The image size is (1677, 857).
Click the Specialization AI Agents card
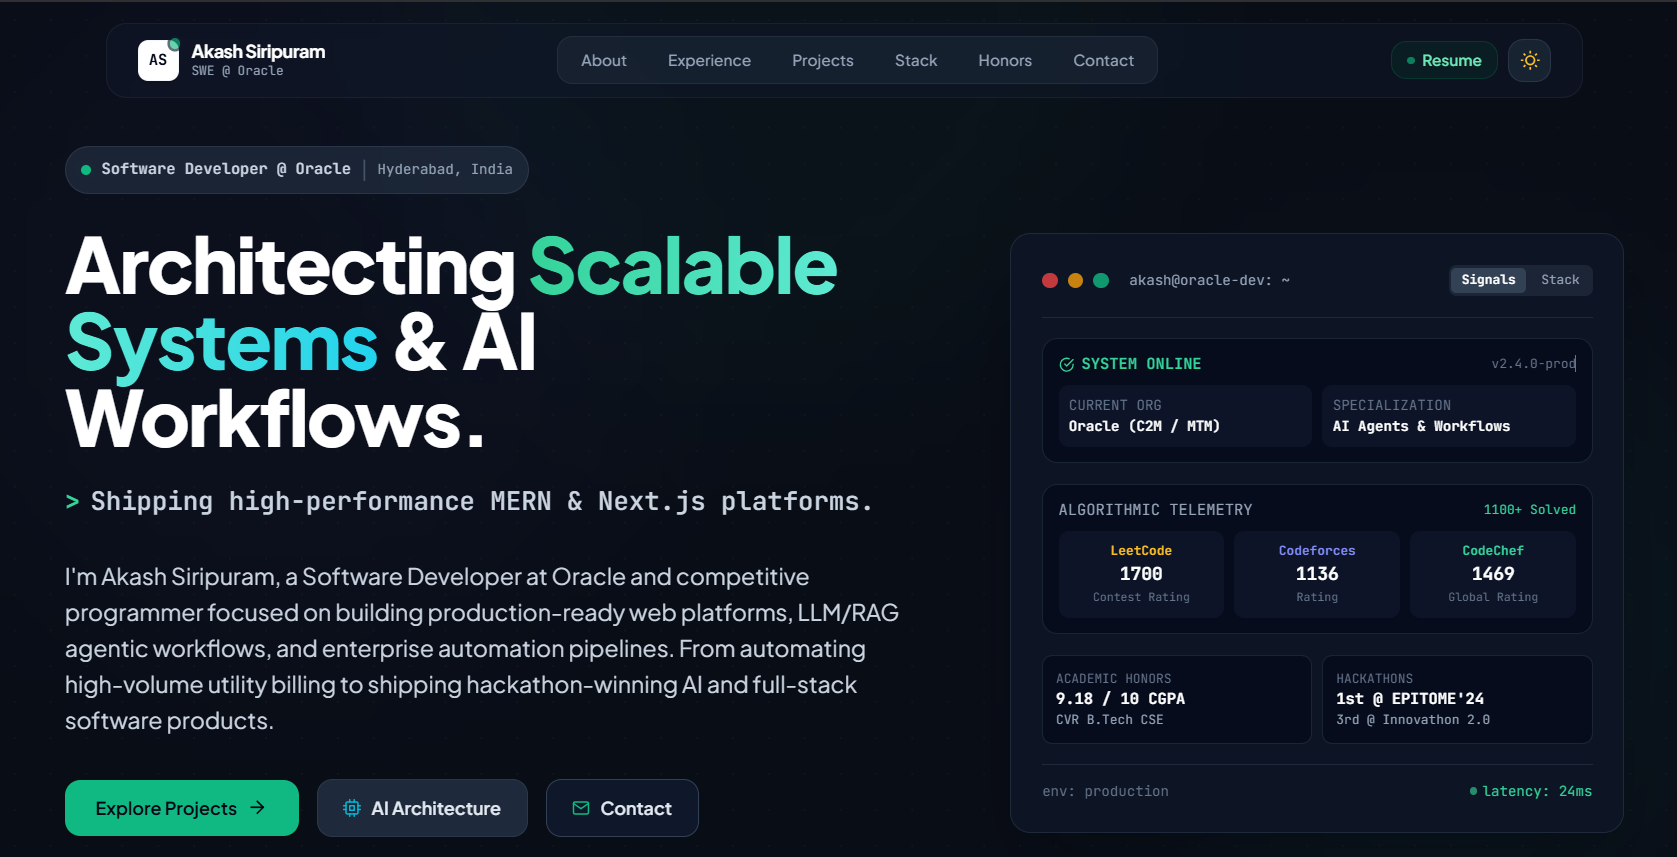pos(1449,416)
